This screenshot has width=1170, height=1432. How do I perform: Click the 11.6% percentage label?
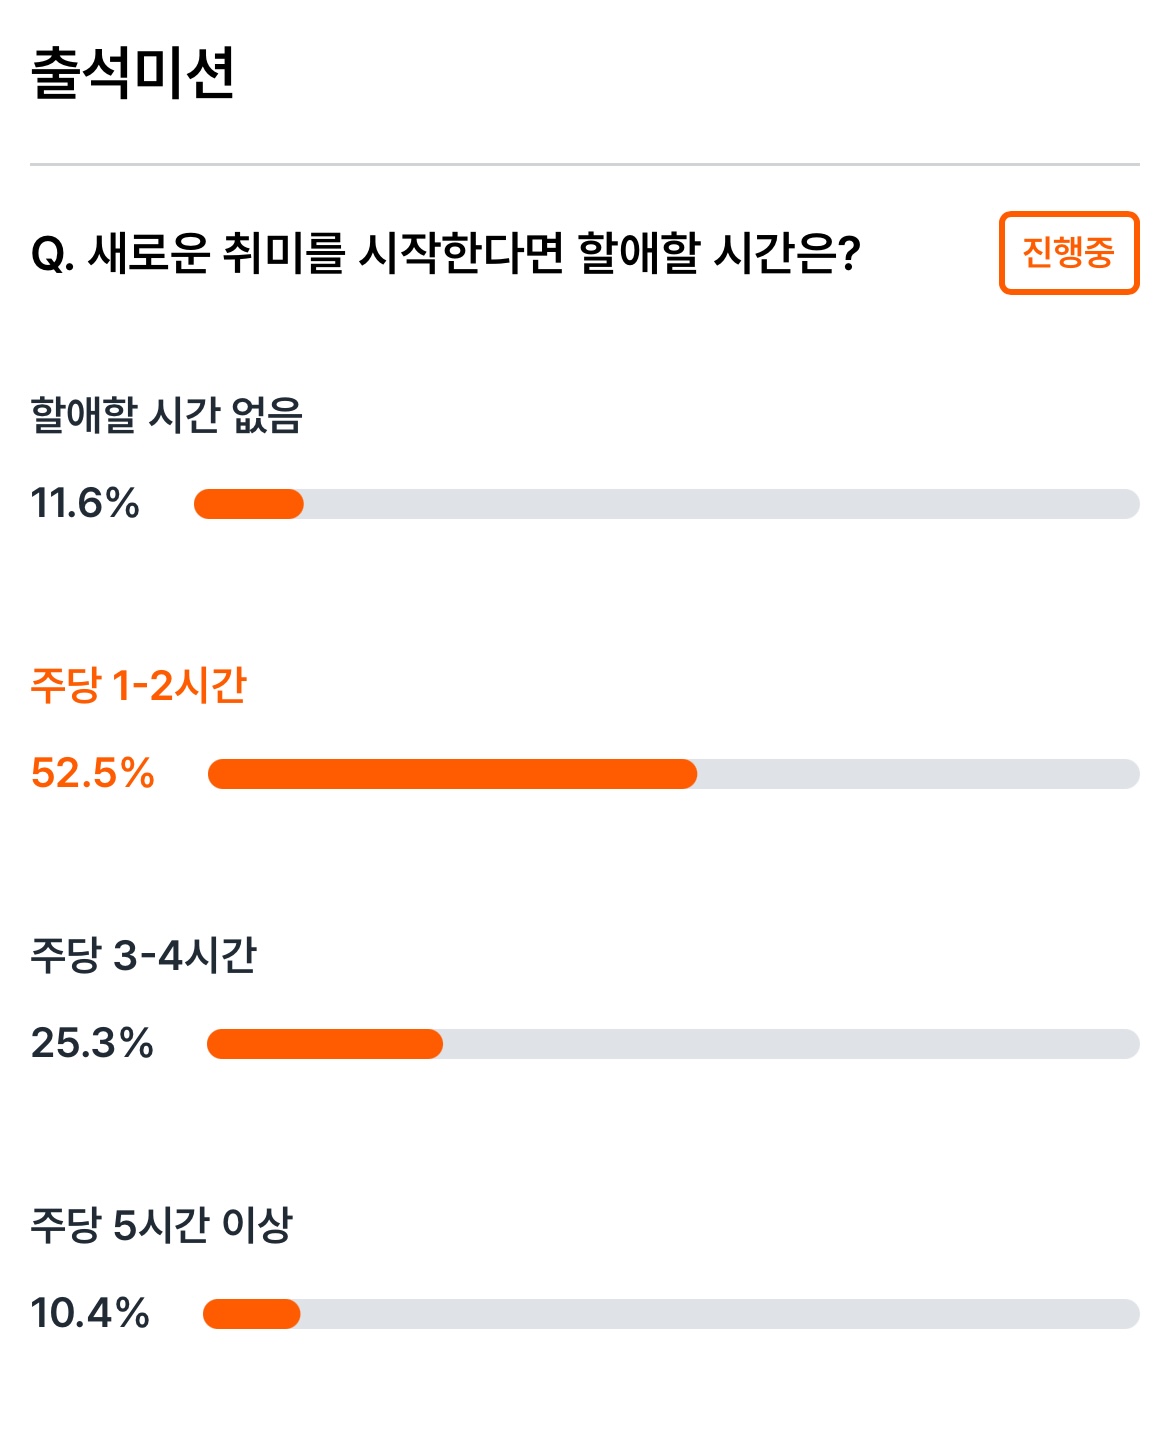tap(85, 503)
